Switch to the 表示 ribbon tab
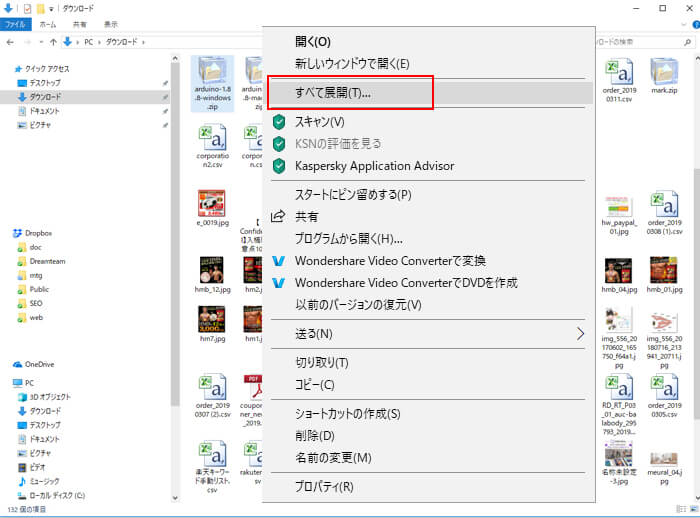 [110, 24]
